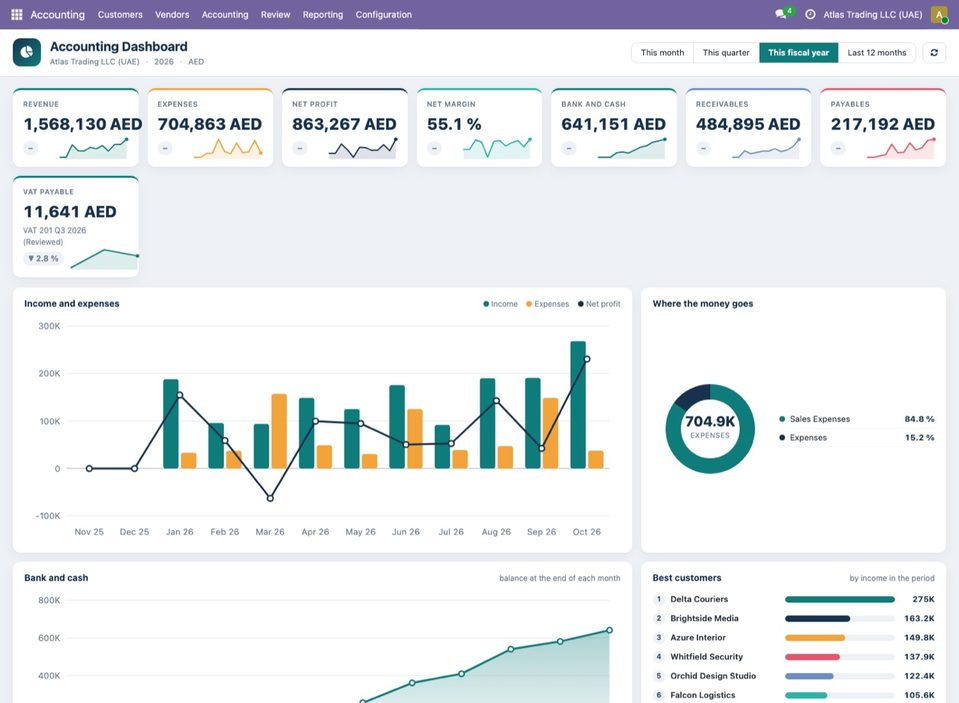The height and width of the screenshot is (703, 959).
Task: Open the Receivables 484,895 AED card
Action: [x=749, y=127]
